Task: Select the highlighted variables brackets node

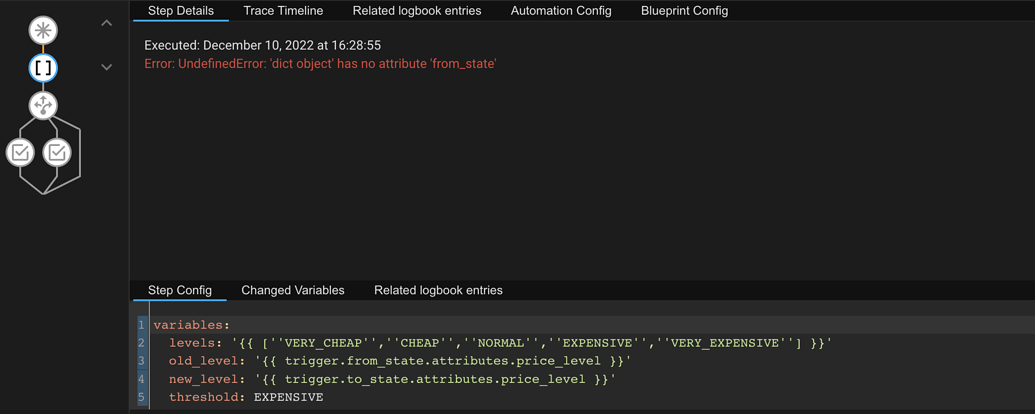Action: click(43, 68)
